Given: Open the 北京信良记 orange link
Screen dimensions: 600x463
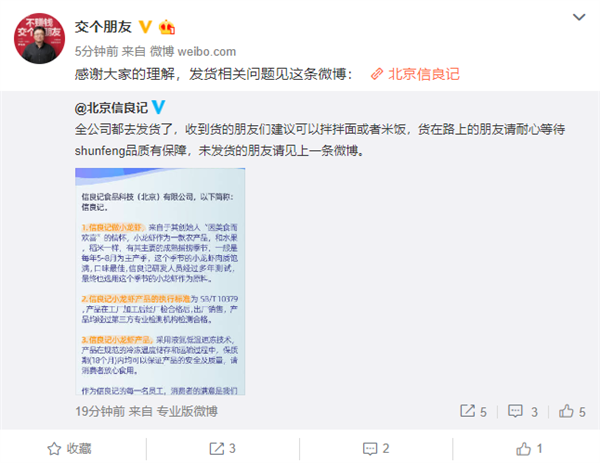Looking at the screenshot, I should pyautogui.click(x=424, y=74).
